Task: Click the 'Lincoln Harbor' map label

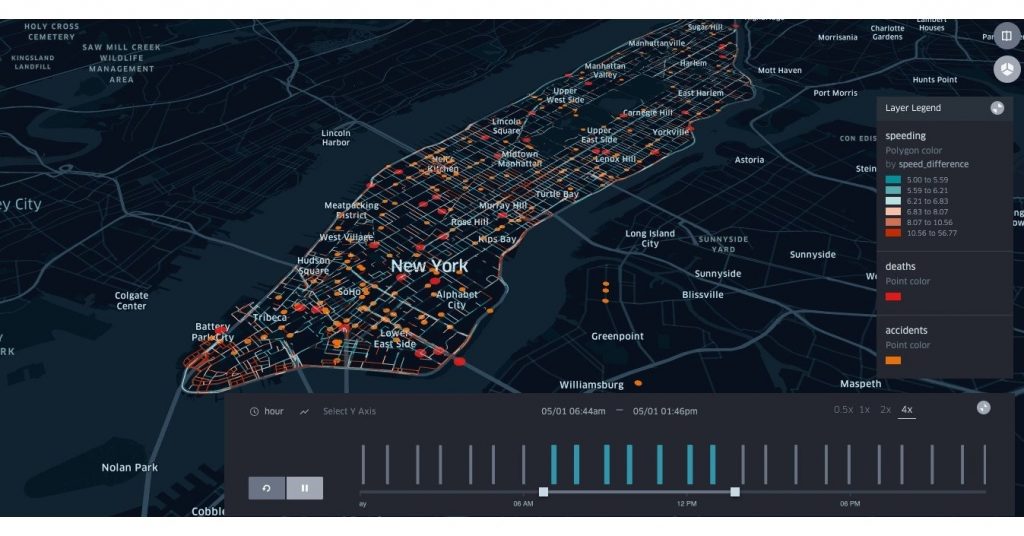Action: [x=336, y=138]
